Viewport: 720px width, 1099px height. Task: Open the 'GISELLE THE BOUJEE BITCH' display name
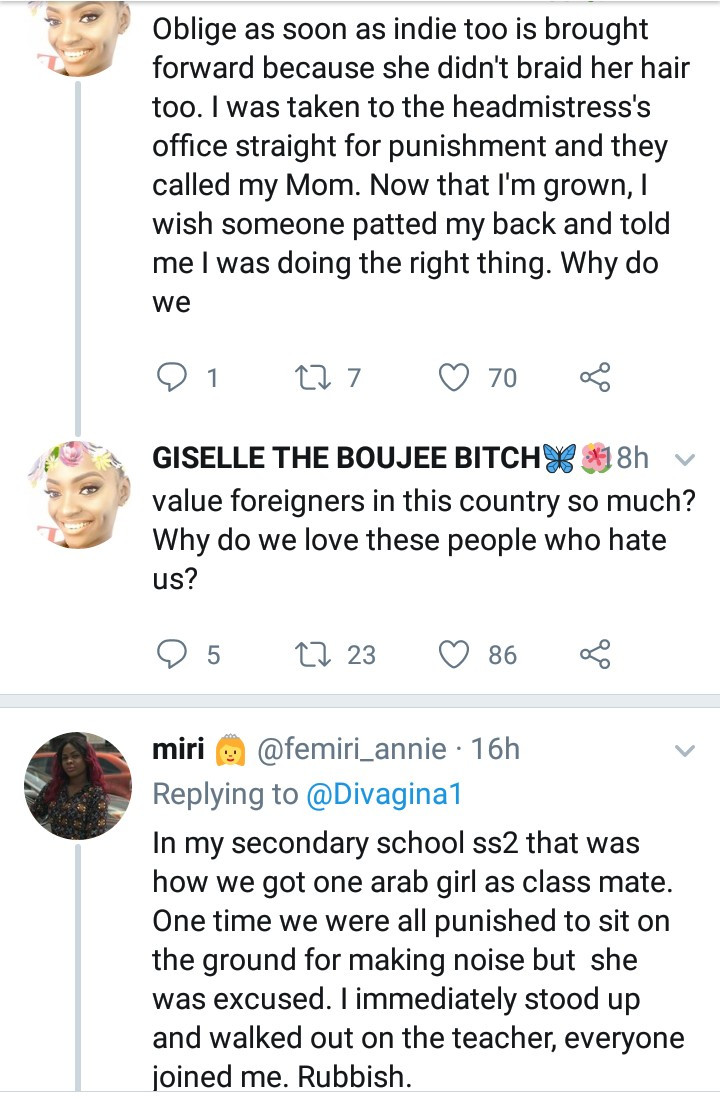point(345,458)
